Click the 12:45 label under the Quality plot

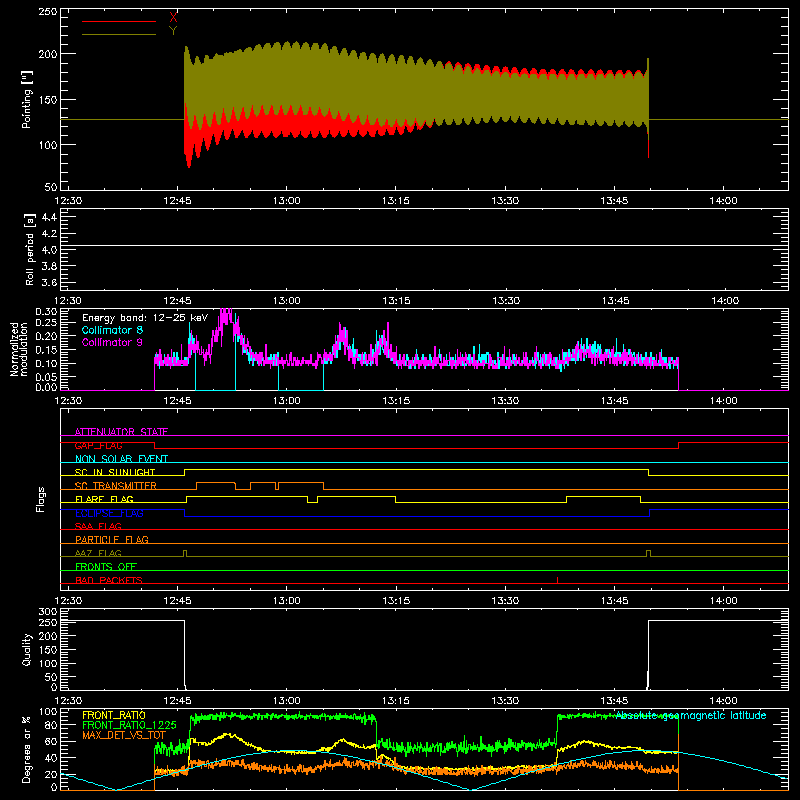coord(178,701)
